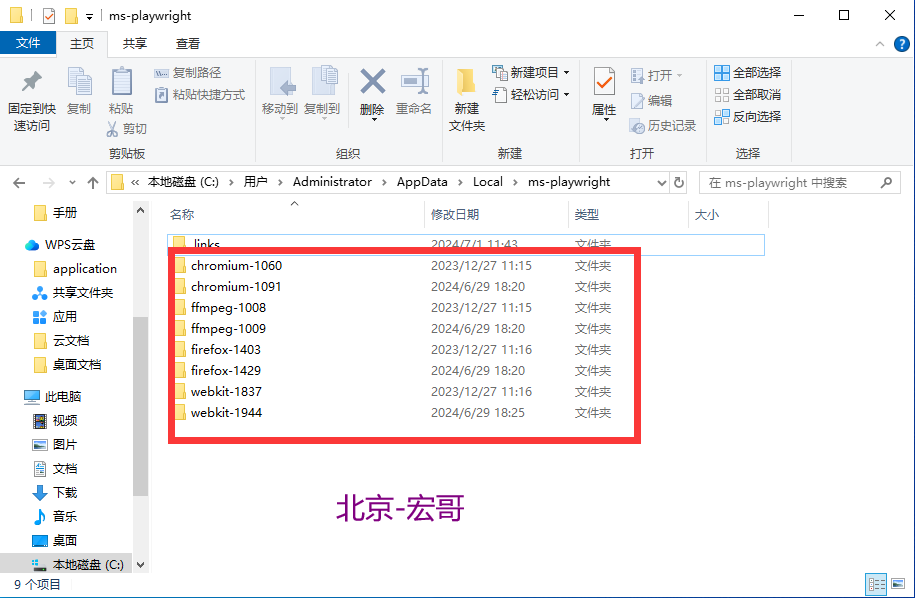Screen dimensions: 915x598
Task: Switch to the 共享 Share tab
Action: (x=135, y=44)
